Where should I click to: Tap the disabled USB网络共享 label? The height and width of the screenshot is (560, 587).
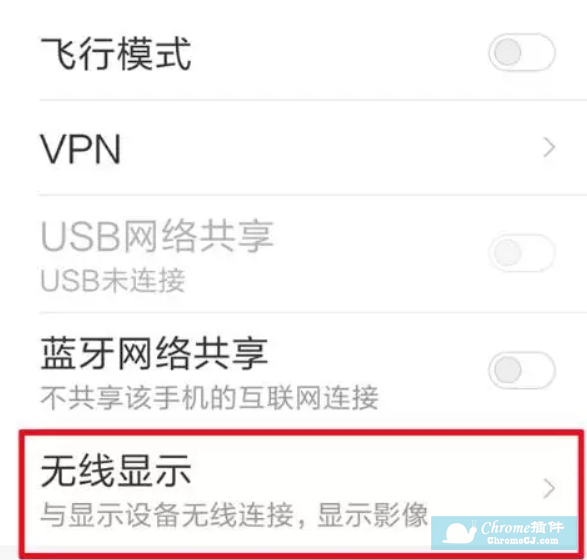pyautogui.click(x=157, y=236)
